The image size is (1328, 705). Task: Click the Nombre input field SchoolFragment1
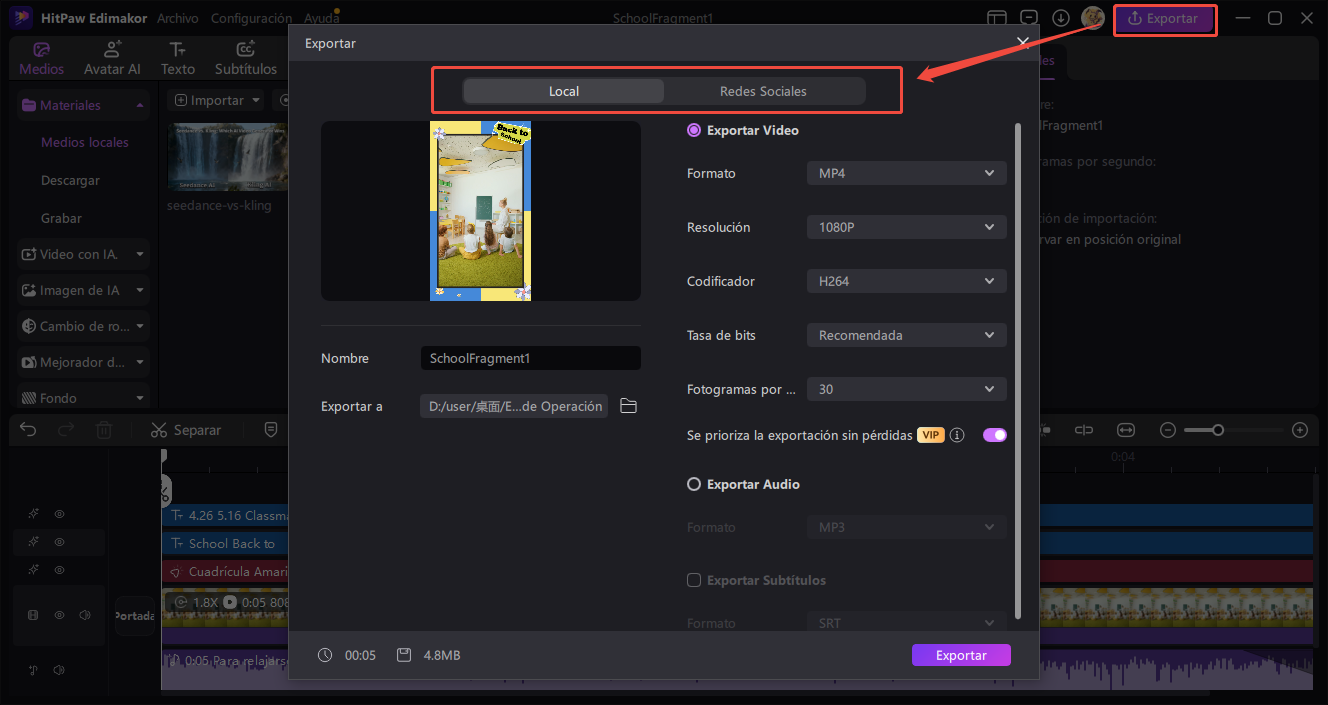tap(530, 357)
